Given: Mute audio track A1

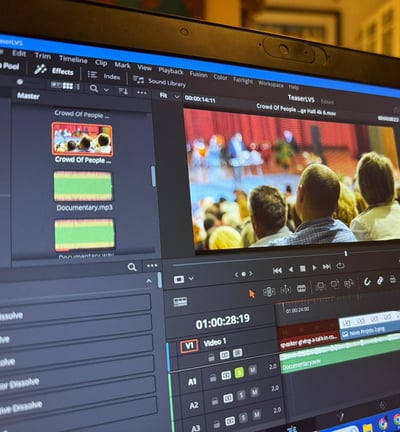Looking at the screenshot, I should pyautogui.click(x=252, y=370).
